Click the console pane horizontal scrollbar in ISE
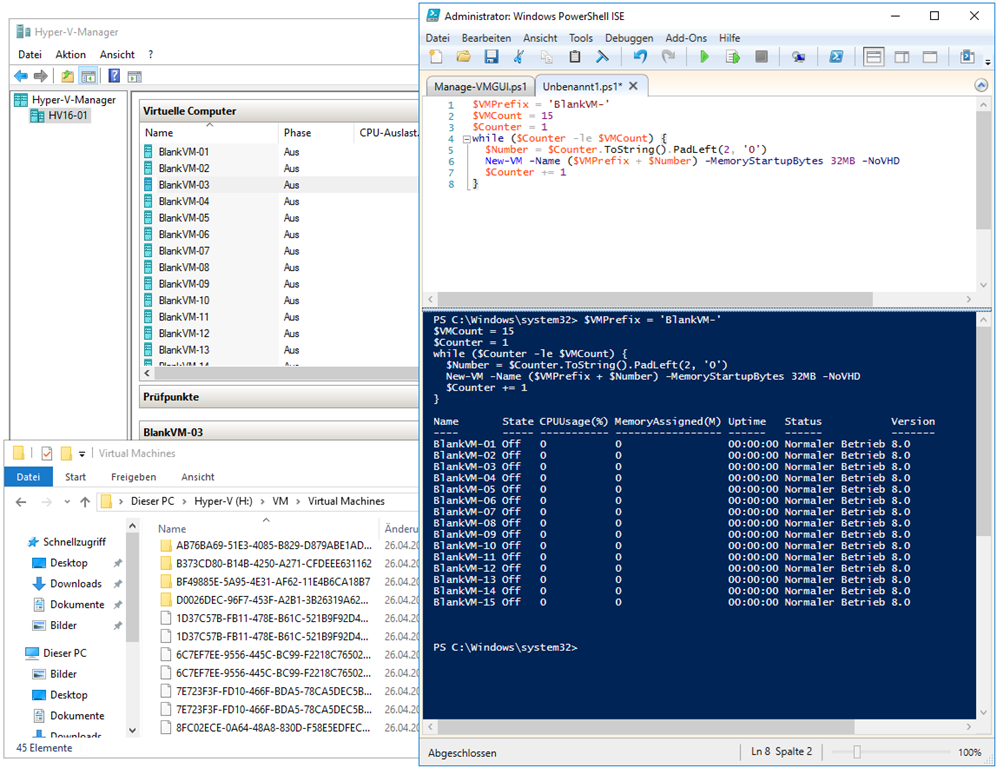 (645, 726)
